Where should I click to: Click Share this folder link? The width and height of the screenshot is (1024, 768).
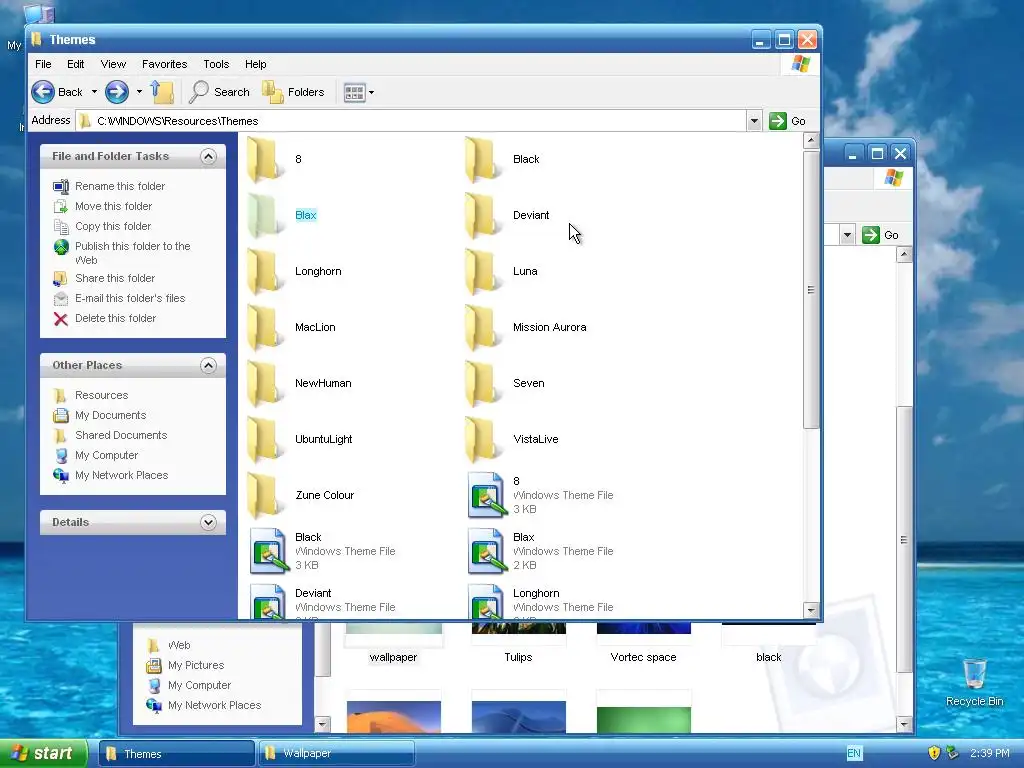pyautogui.click(x=115, y=278)
